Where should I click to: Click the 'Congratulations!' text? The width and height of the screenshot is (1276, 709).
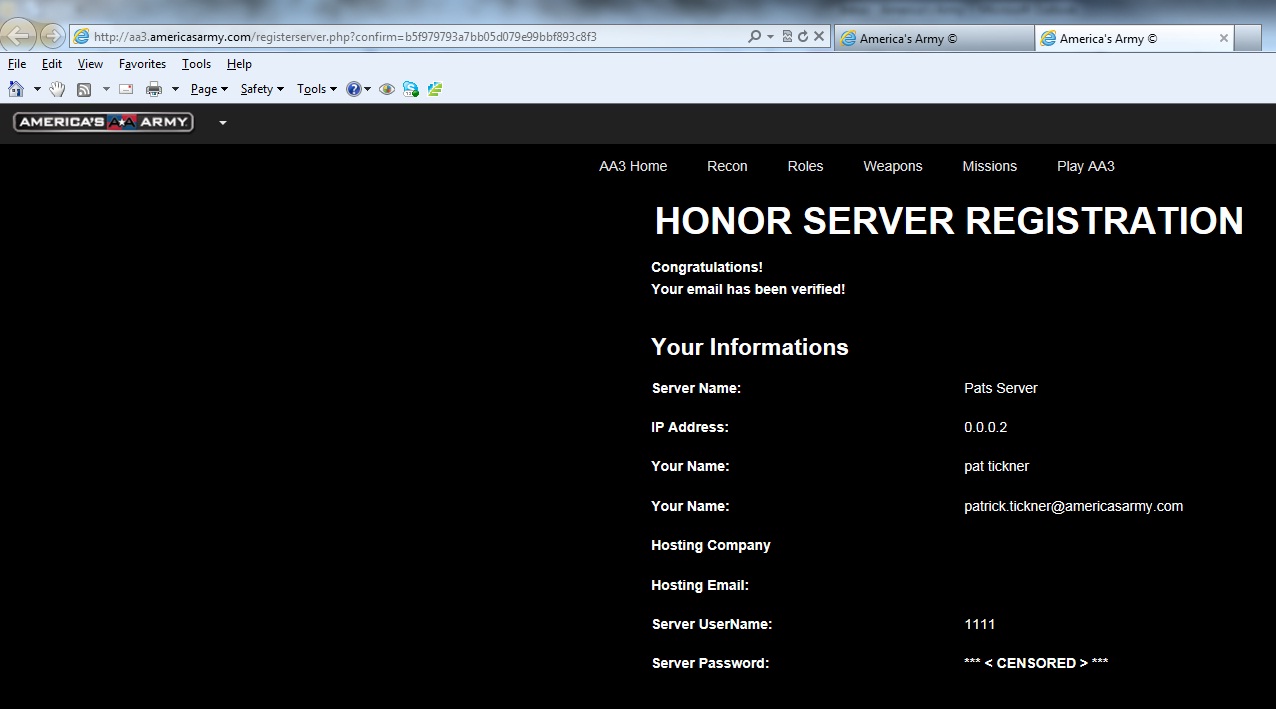pyautogui.click(x=707, y=267)
